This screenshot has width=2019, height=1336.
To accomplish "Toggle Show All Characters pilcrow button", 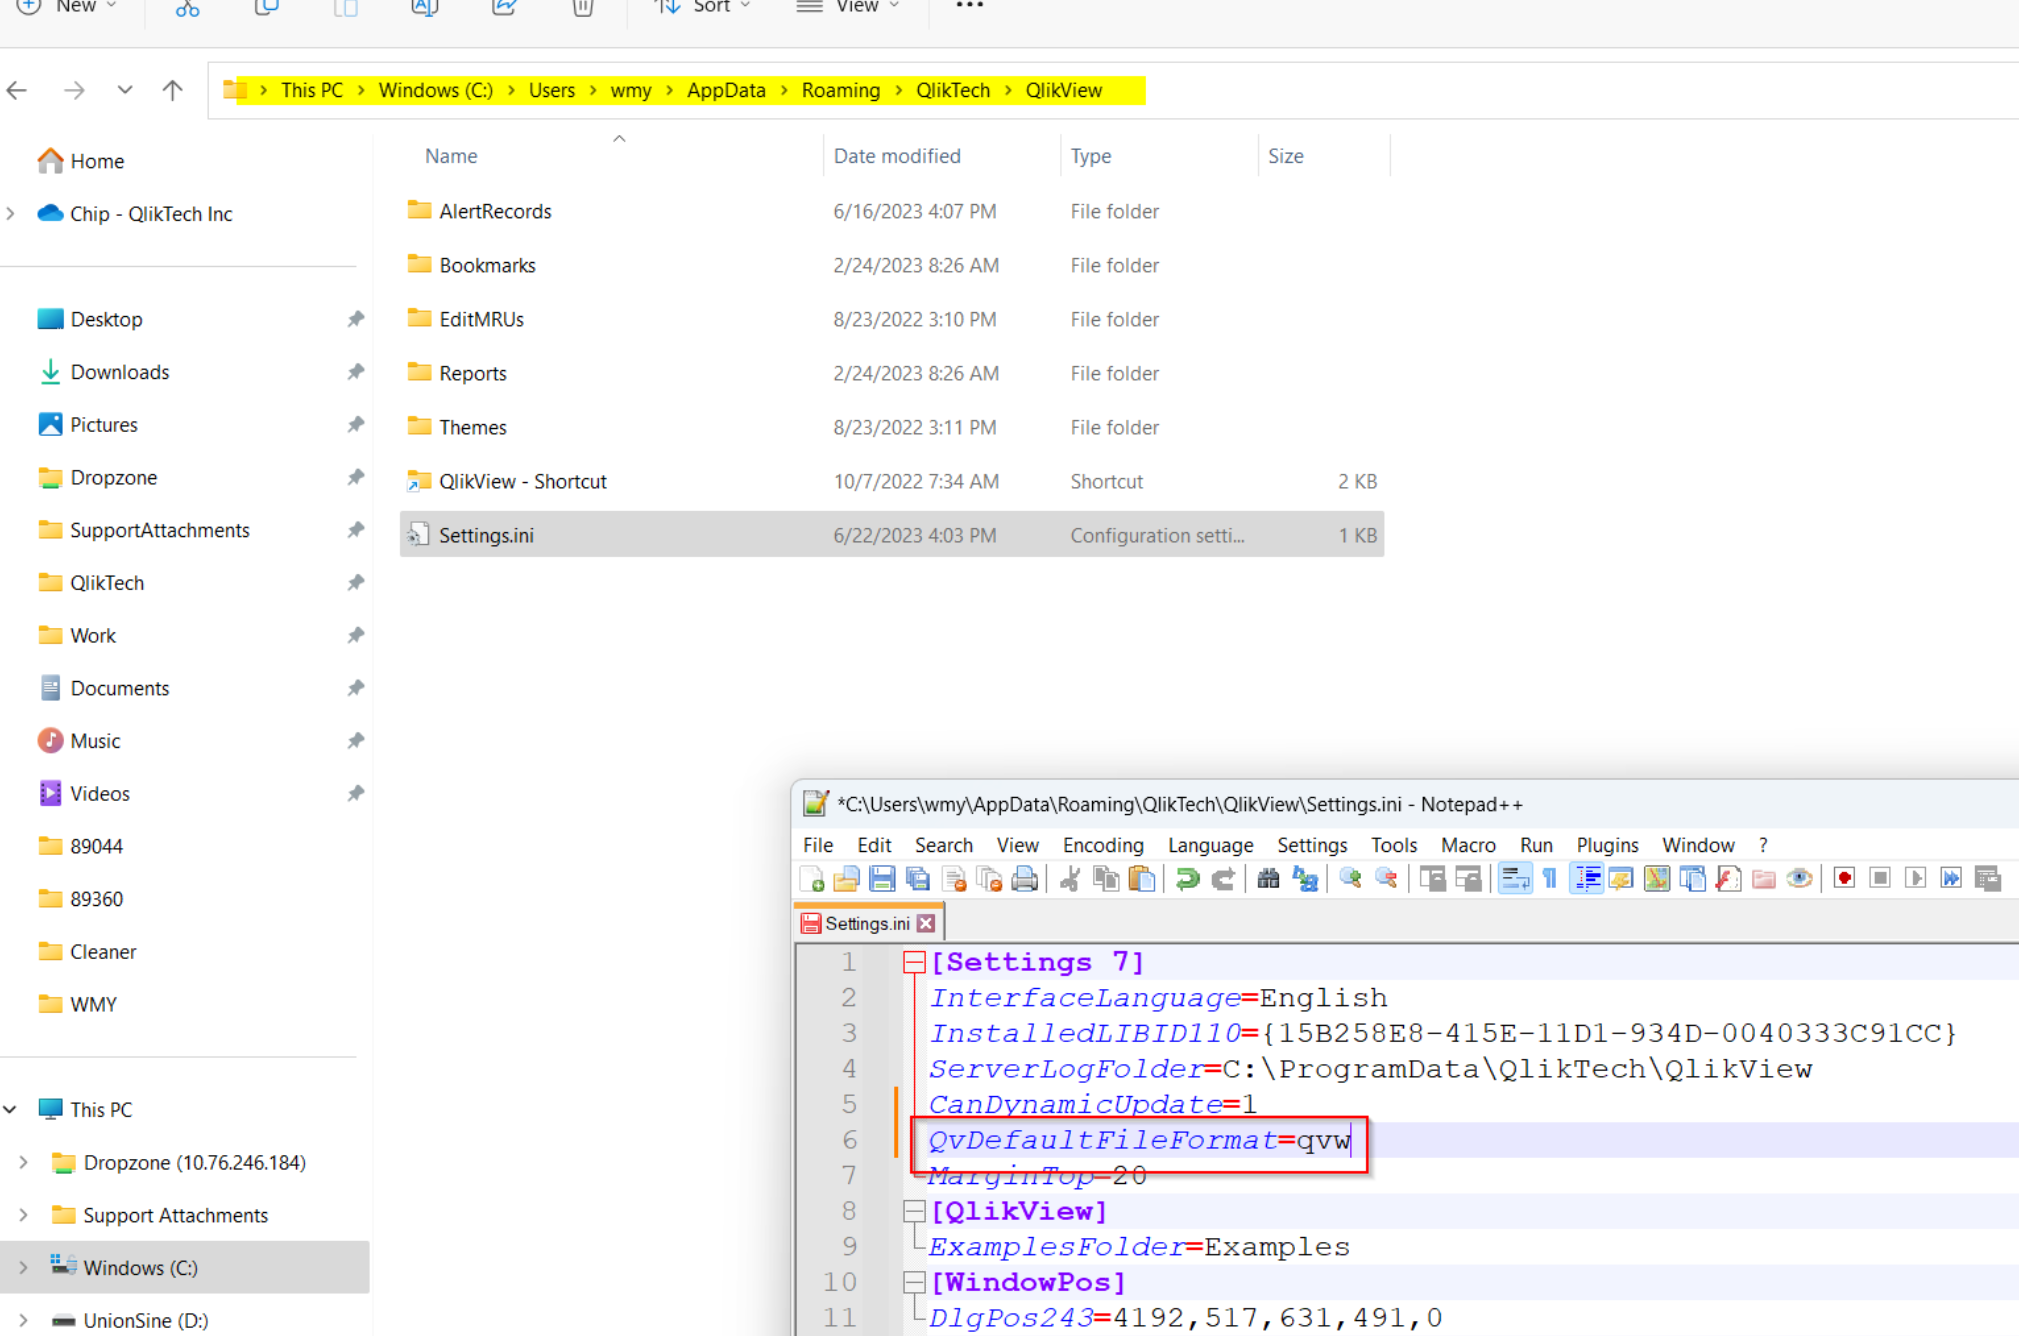I will [1550, 879].
